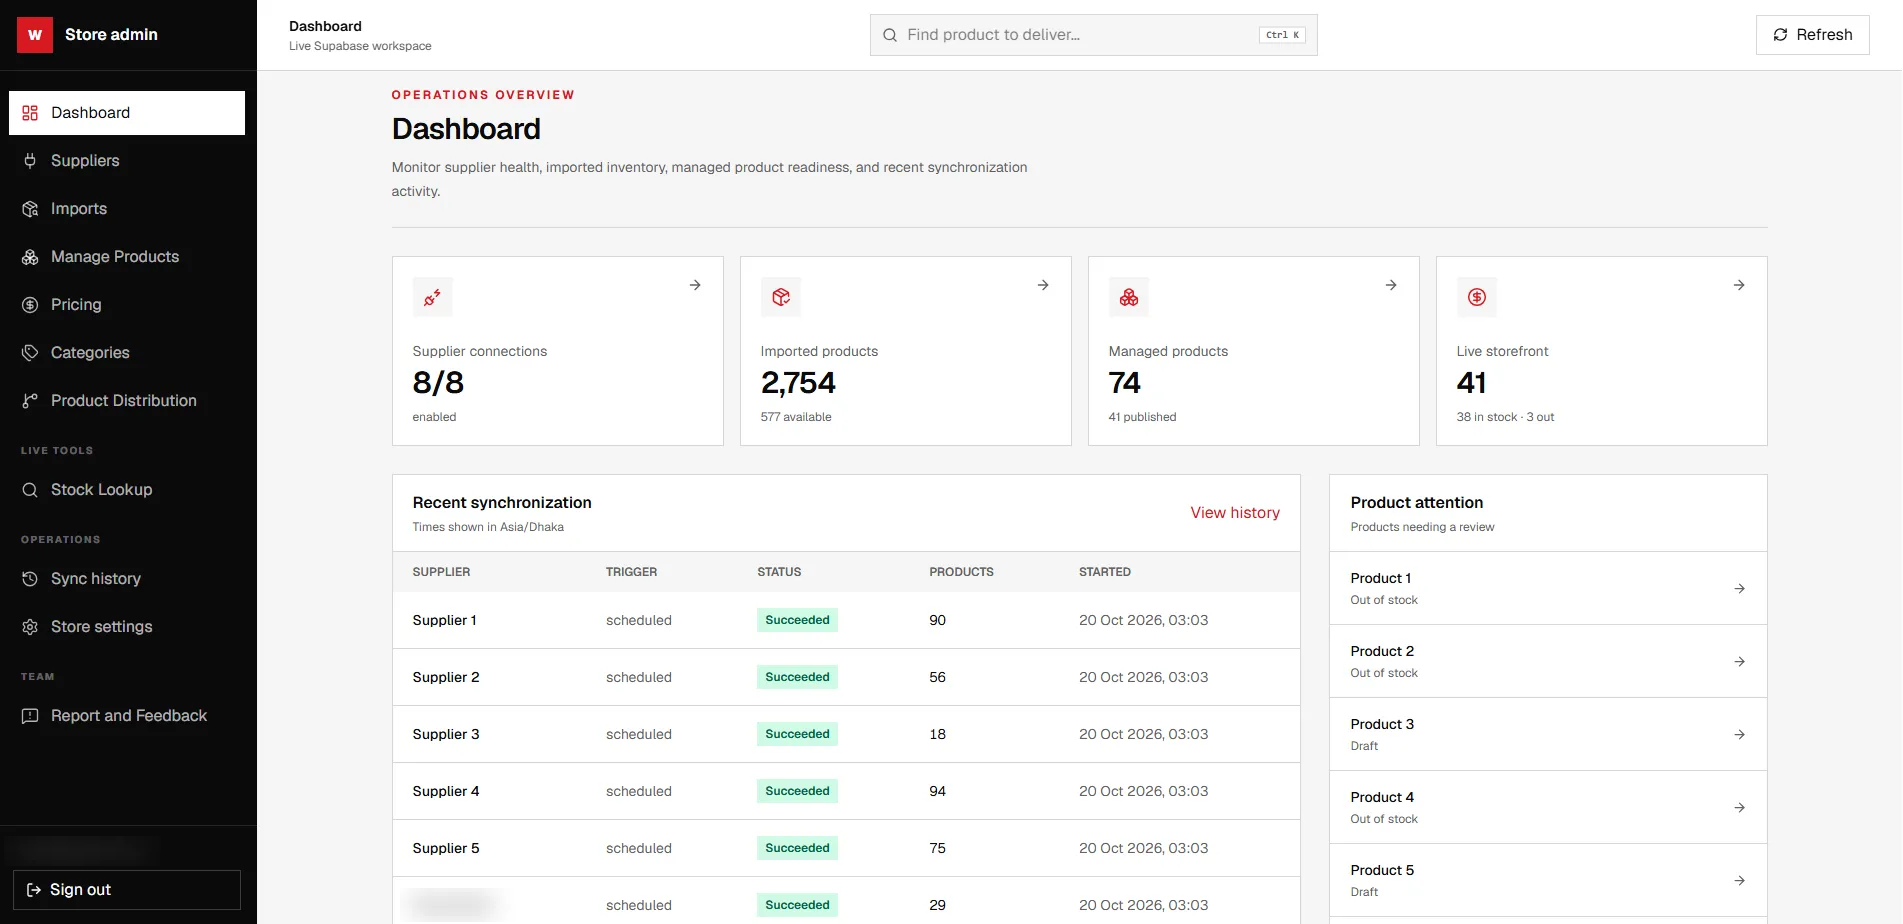Open Supplier connections card via its arrow
Image resolution: width=1903 pixels, height=924 pixels.
pyautogui.click(x=695, y=285)
